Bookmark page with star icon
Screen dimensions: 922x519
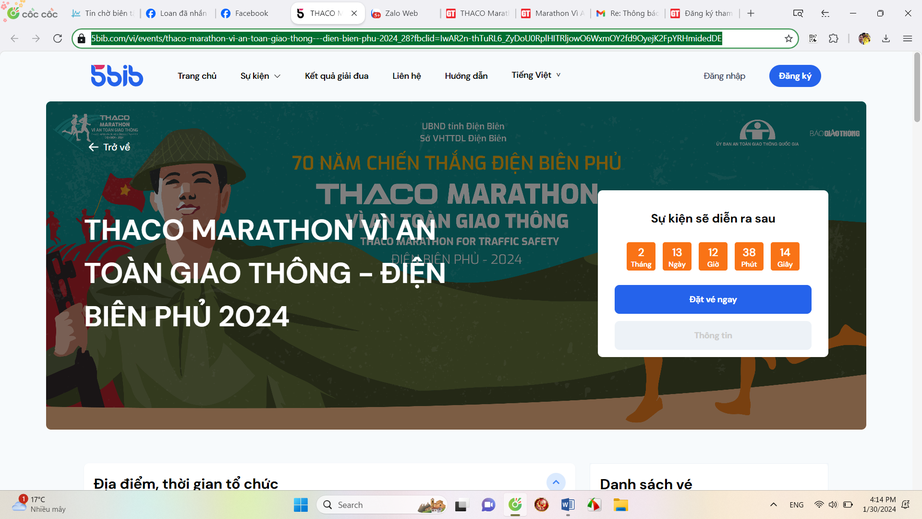pyautogui.click(x=789, y=38)
